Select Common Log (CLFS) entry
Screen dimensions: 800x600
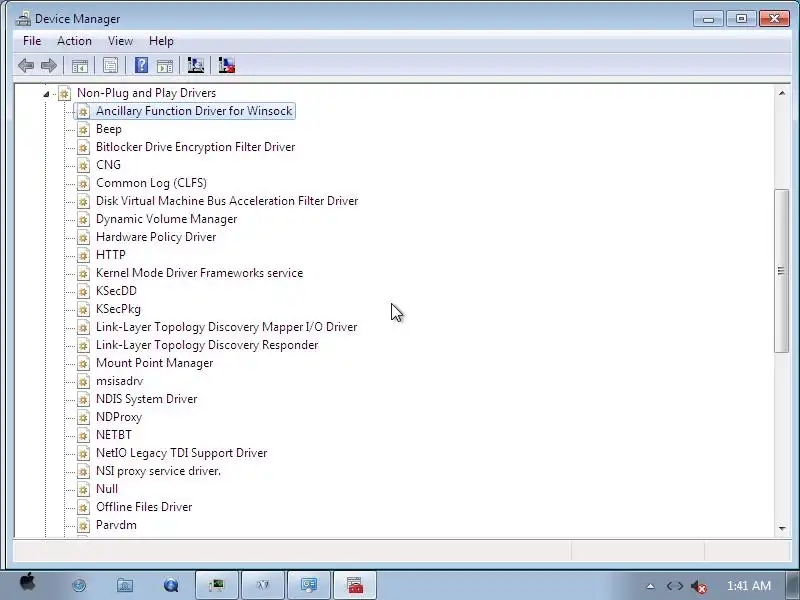coord(151,183)
